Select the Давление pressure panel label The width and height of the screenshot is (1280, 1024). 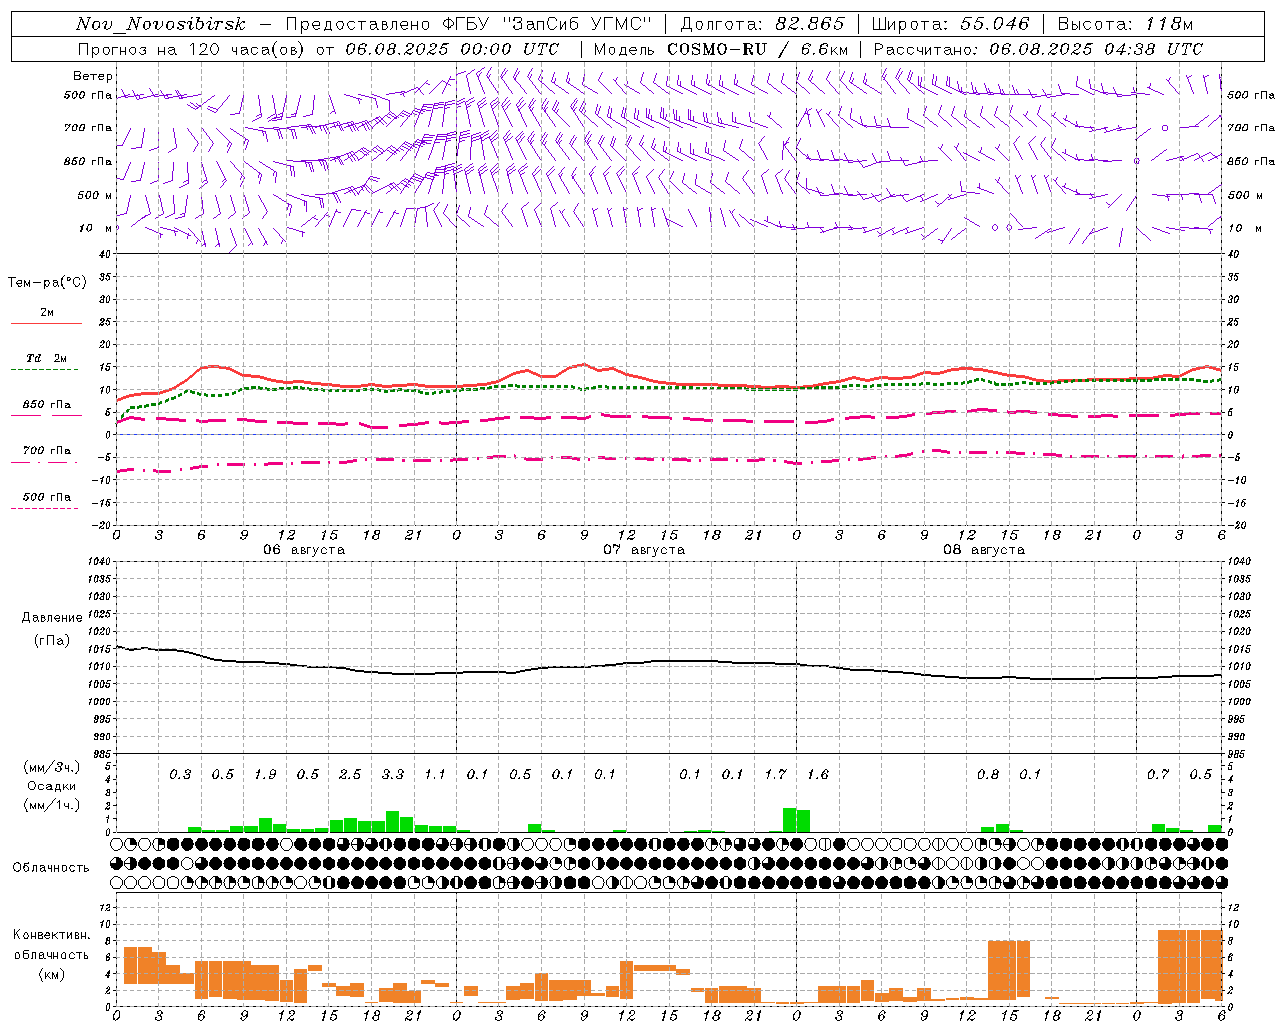tap(52, 618)
